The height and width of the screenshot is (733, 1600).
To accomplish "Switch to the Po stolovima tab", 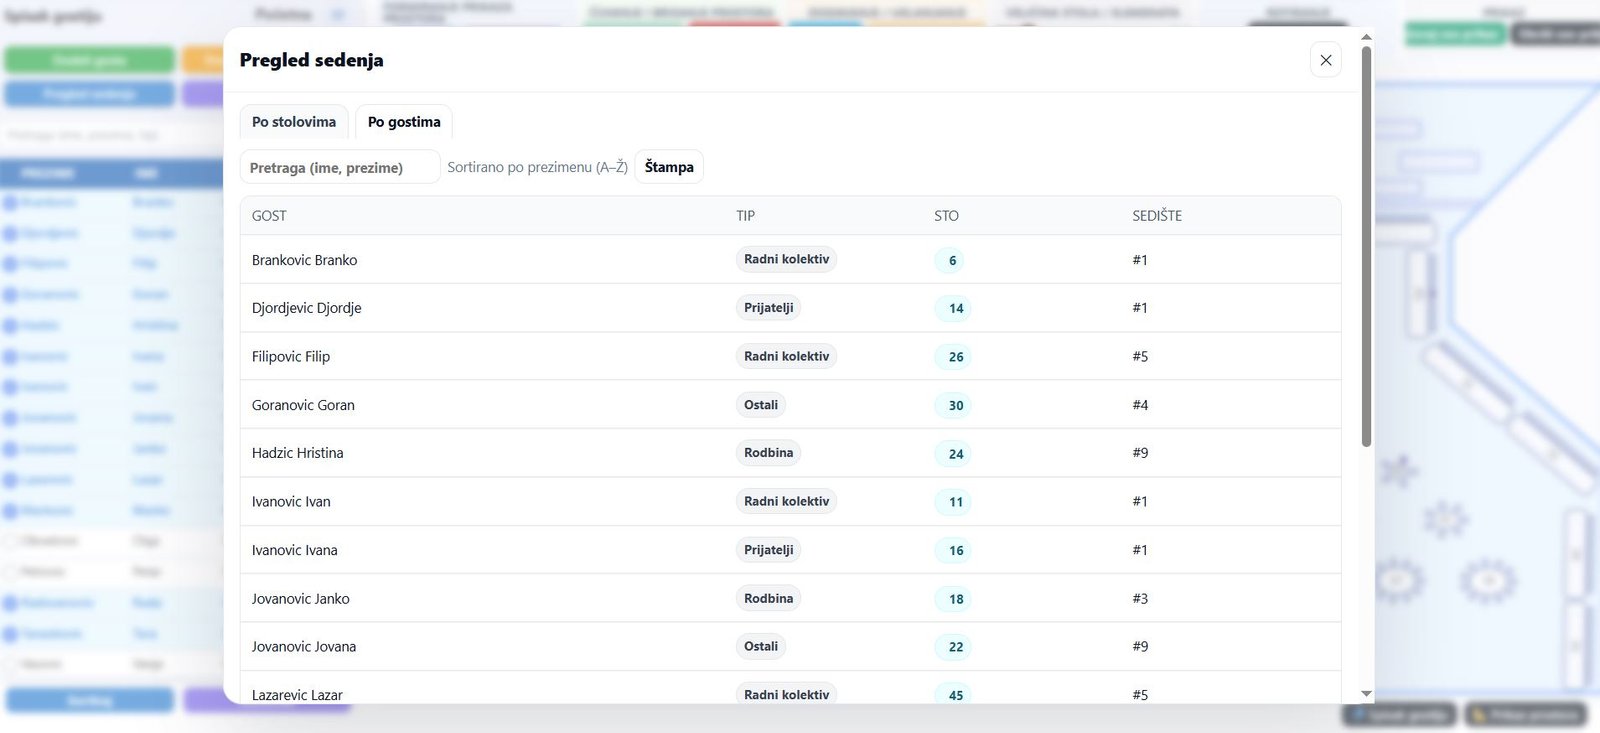I will (x=294, y=122).
